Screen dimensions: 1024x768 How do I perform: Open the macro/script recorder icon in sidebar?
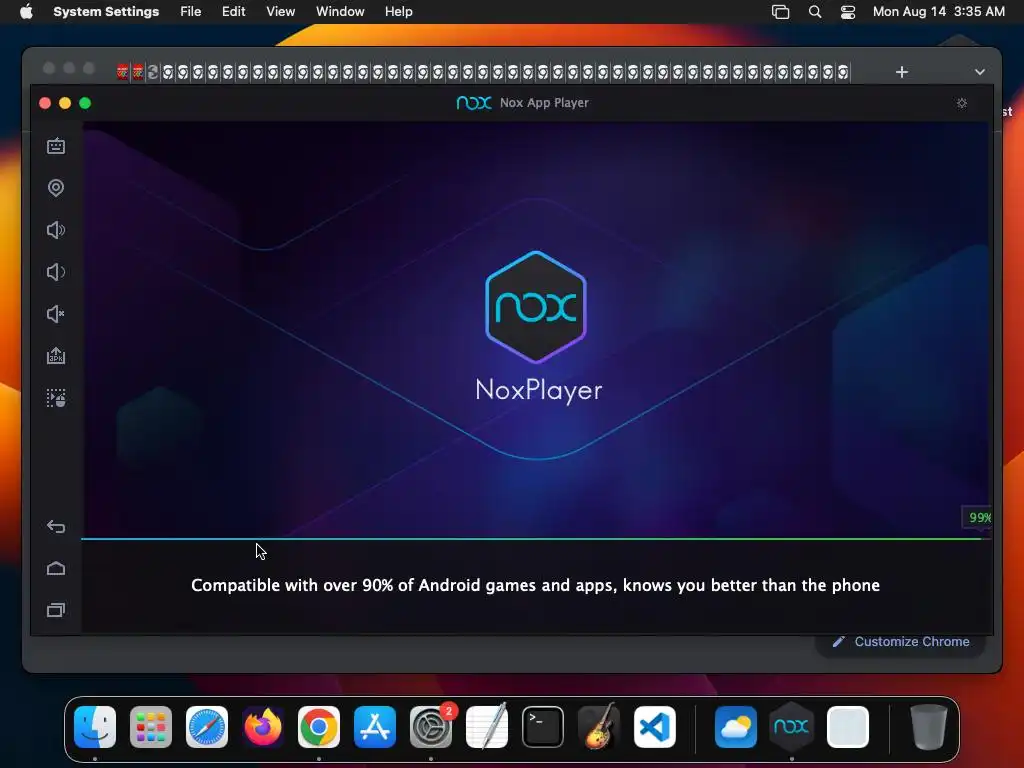pos(56,398)
